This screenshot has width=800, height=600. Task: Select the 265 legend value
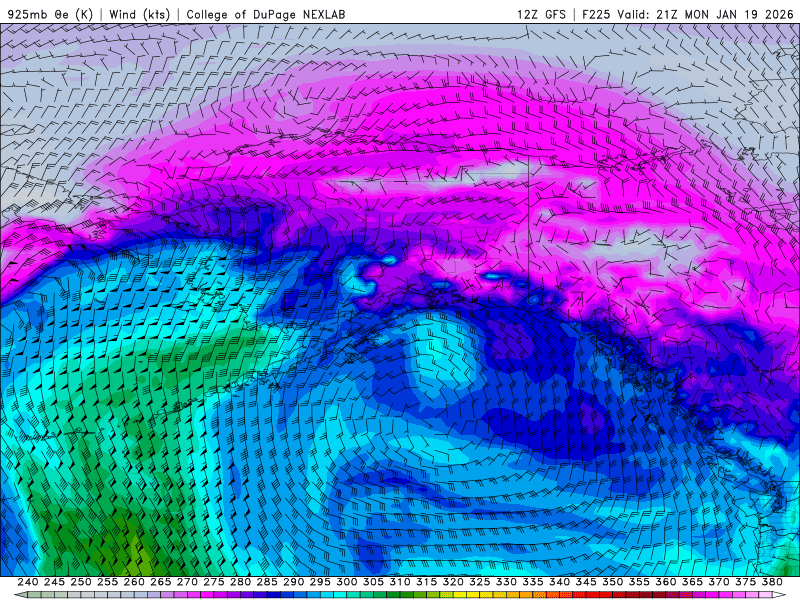[160, 582]
